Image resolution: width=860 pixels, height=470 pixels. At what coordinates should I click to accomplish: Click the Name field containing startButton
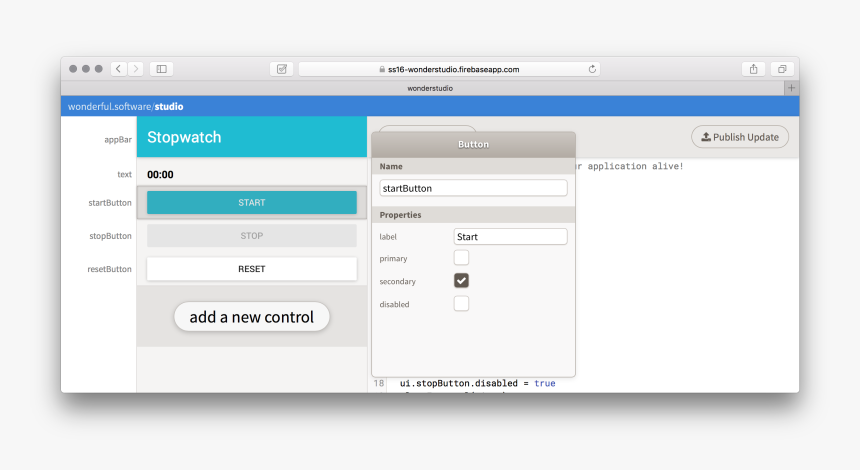tap(473, 188)
